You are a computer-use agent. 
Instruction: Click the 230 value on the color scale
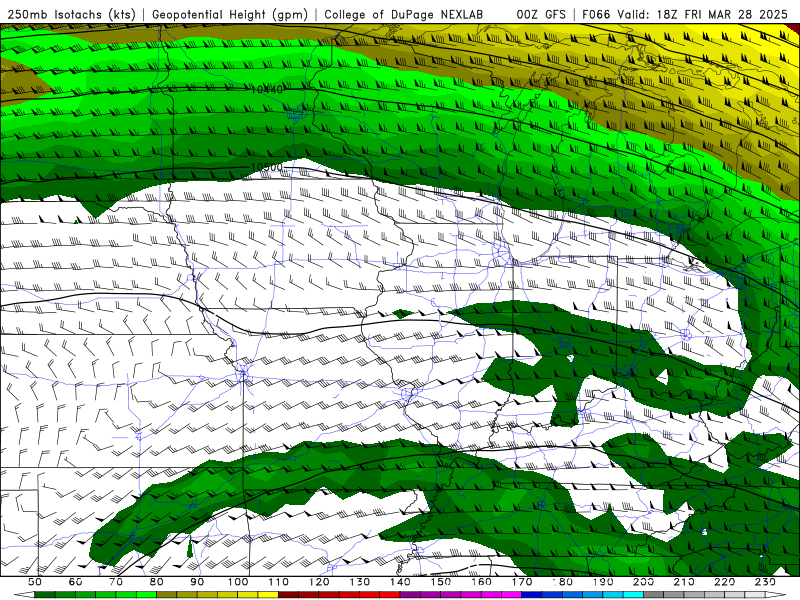pos(765,582)
